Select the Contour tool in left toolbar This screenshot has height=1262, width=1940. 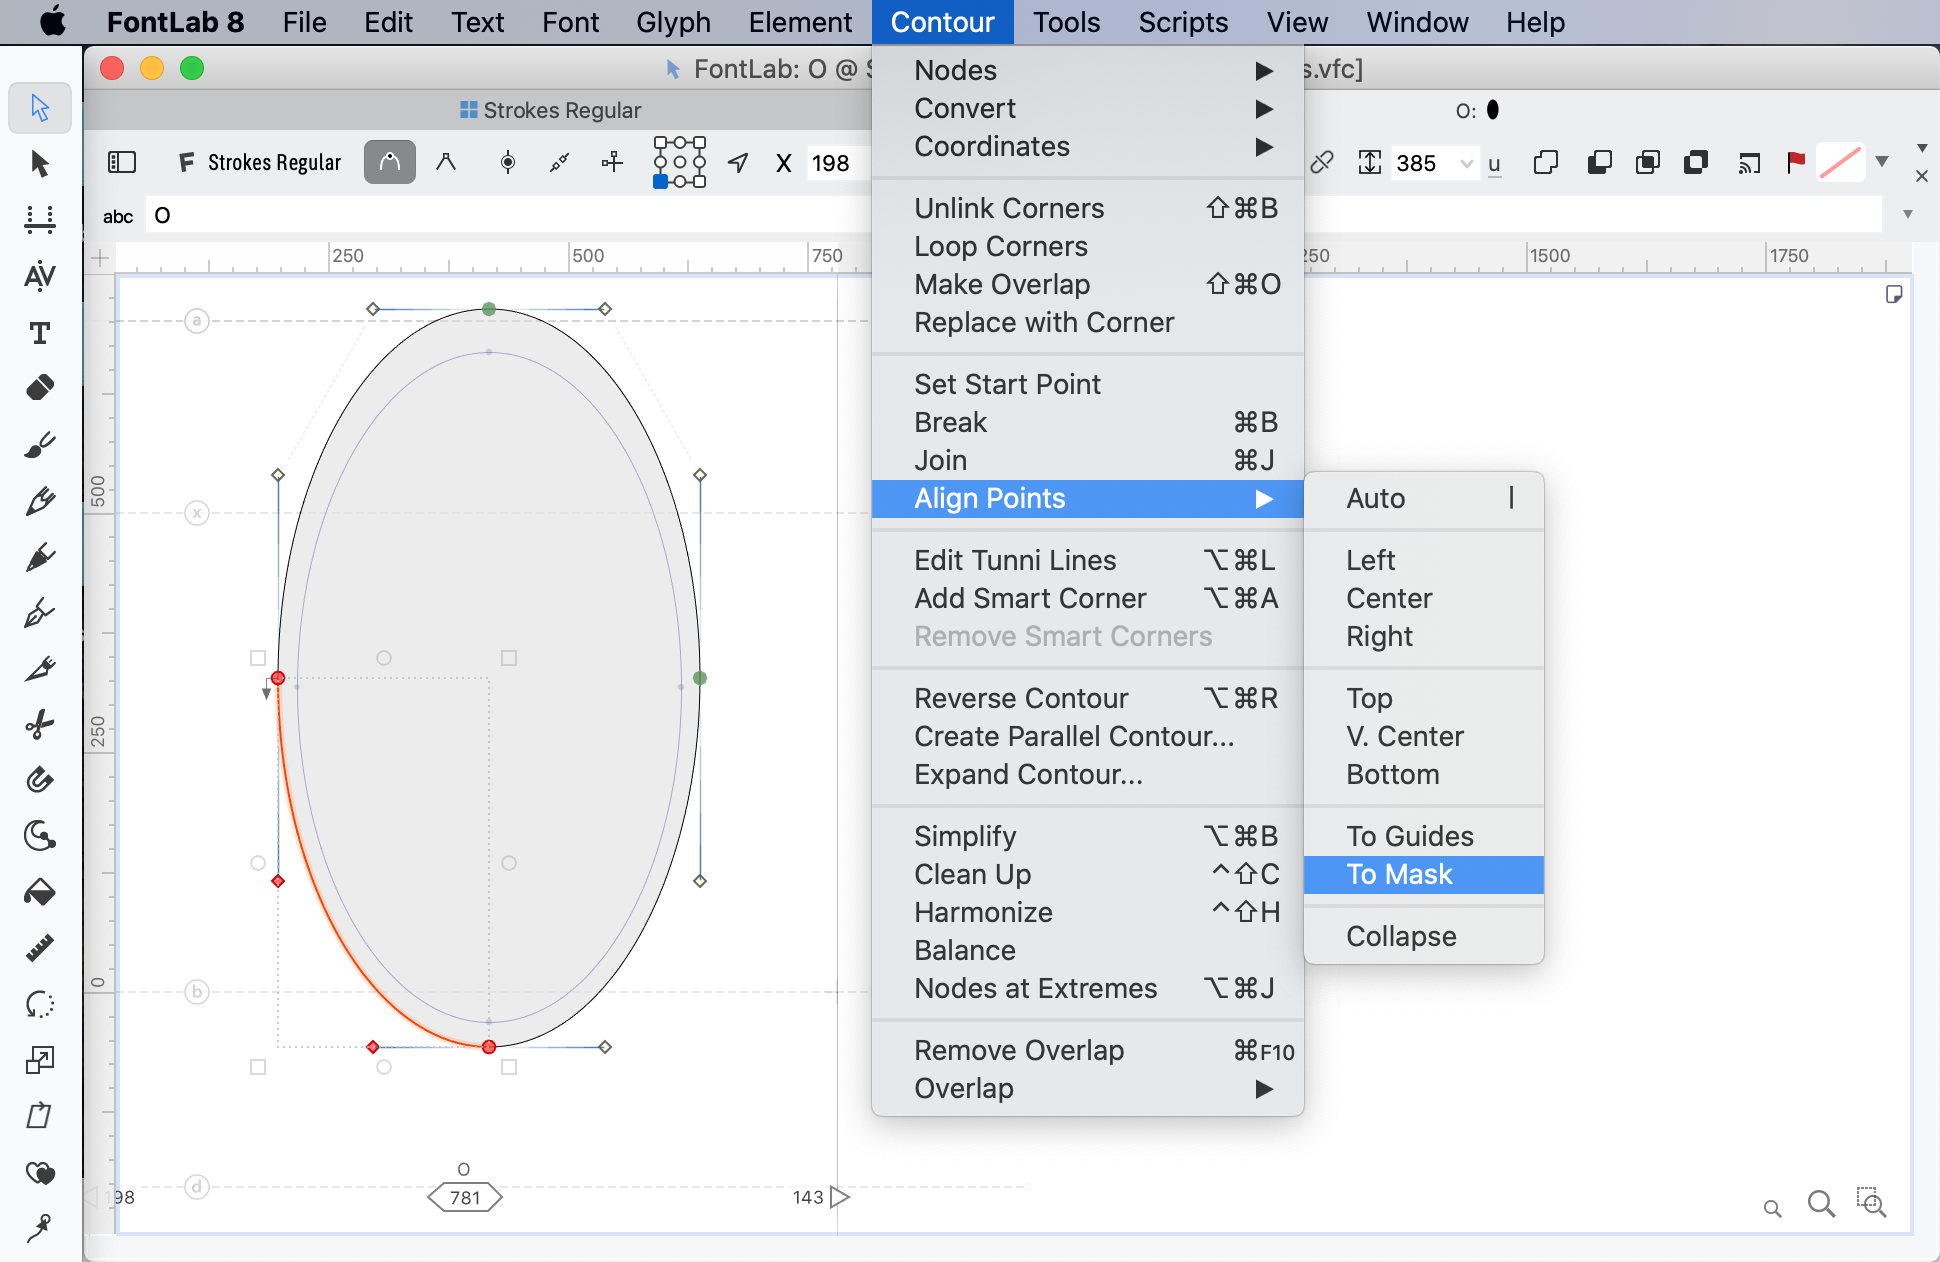[40, 107]
